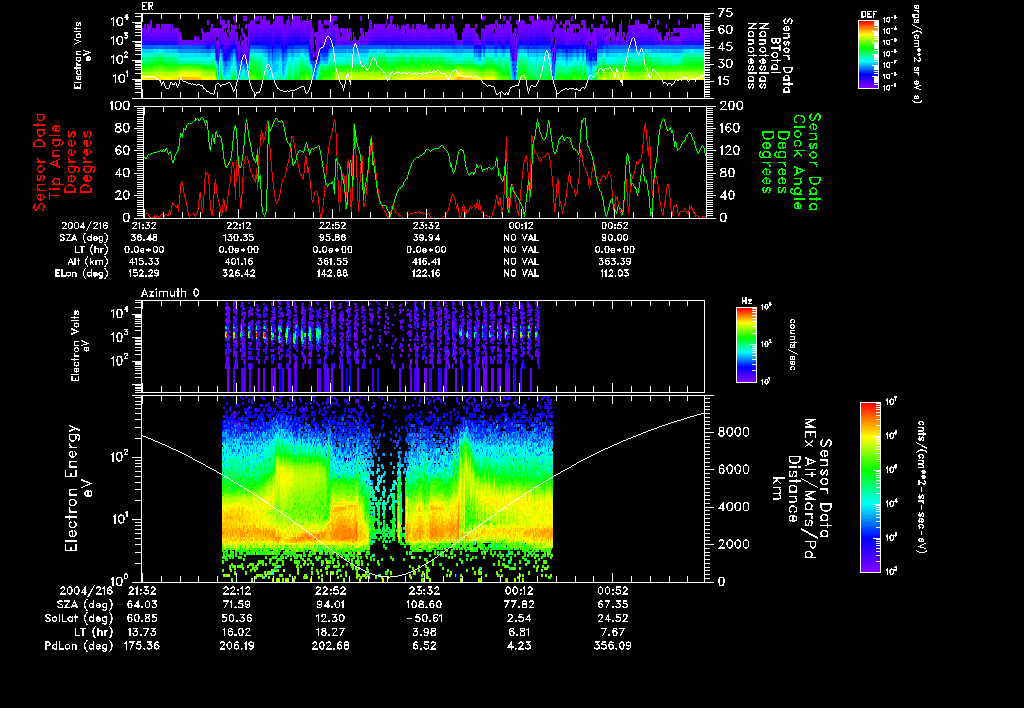This screenshot has width=1024, height=708.
Task: Click upper table Alt value '416.41'
Action: (426, 261)
